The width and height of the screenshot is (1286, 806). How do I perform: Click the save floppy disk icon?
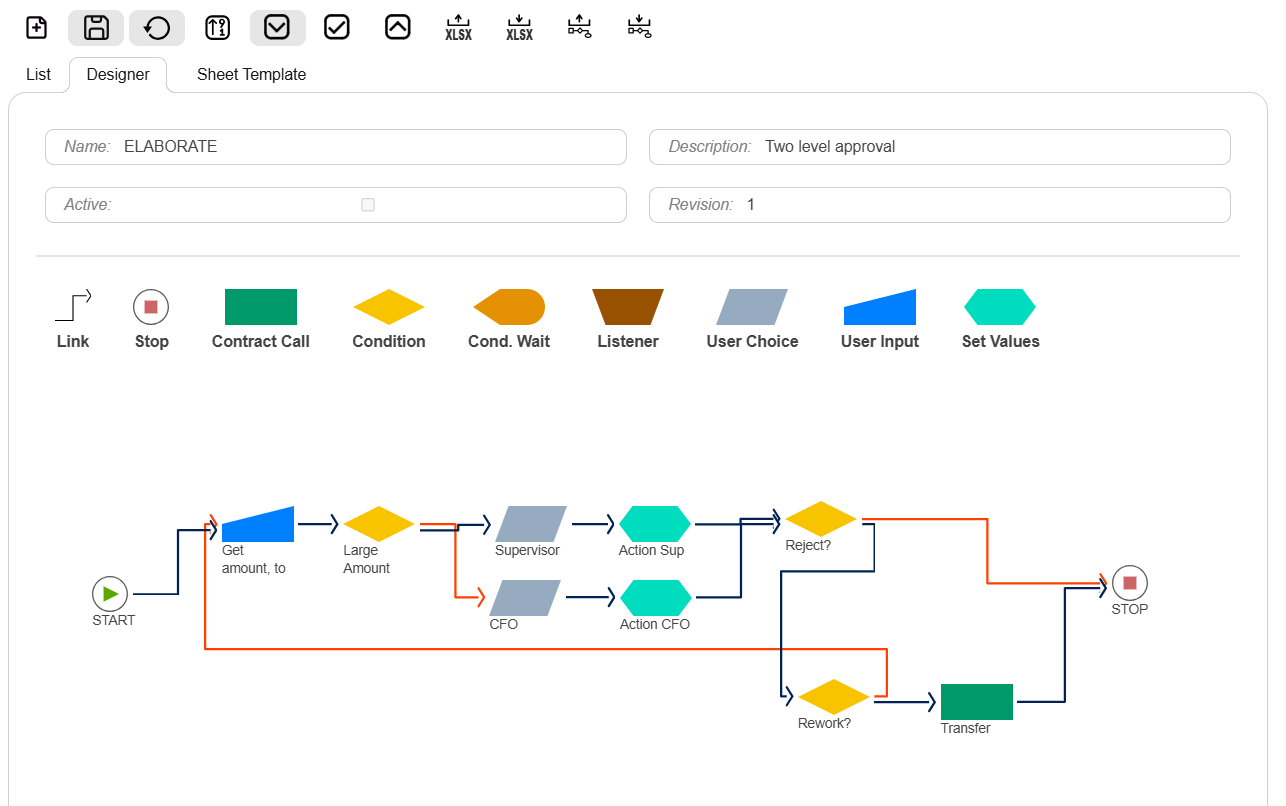coord(96,28)
